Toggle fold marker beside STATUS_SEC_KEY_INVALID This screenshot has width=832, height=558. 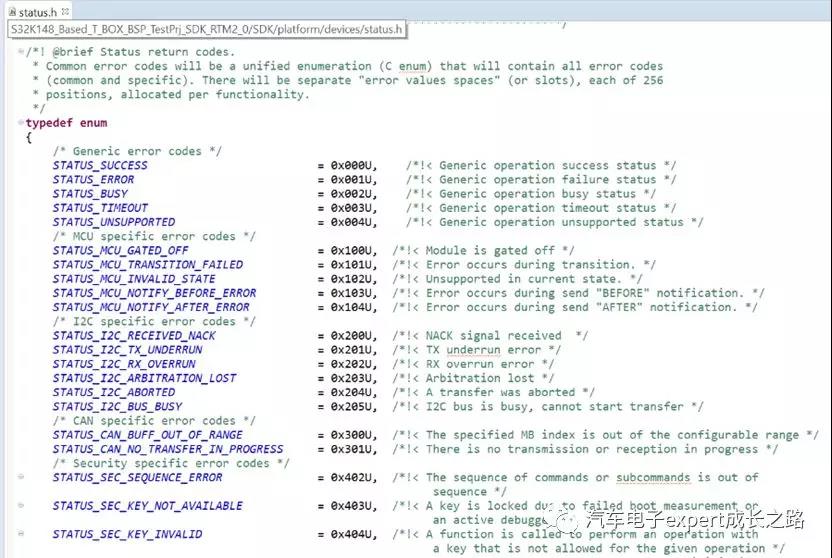[21, 535]
